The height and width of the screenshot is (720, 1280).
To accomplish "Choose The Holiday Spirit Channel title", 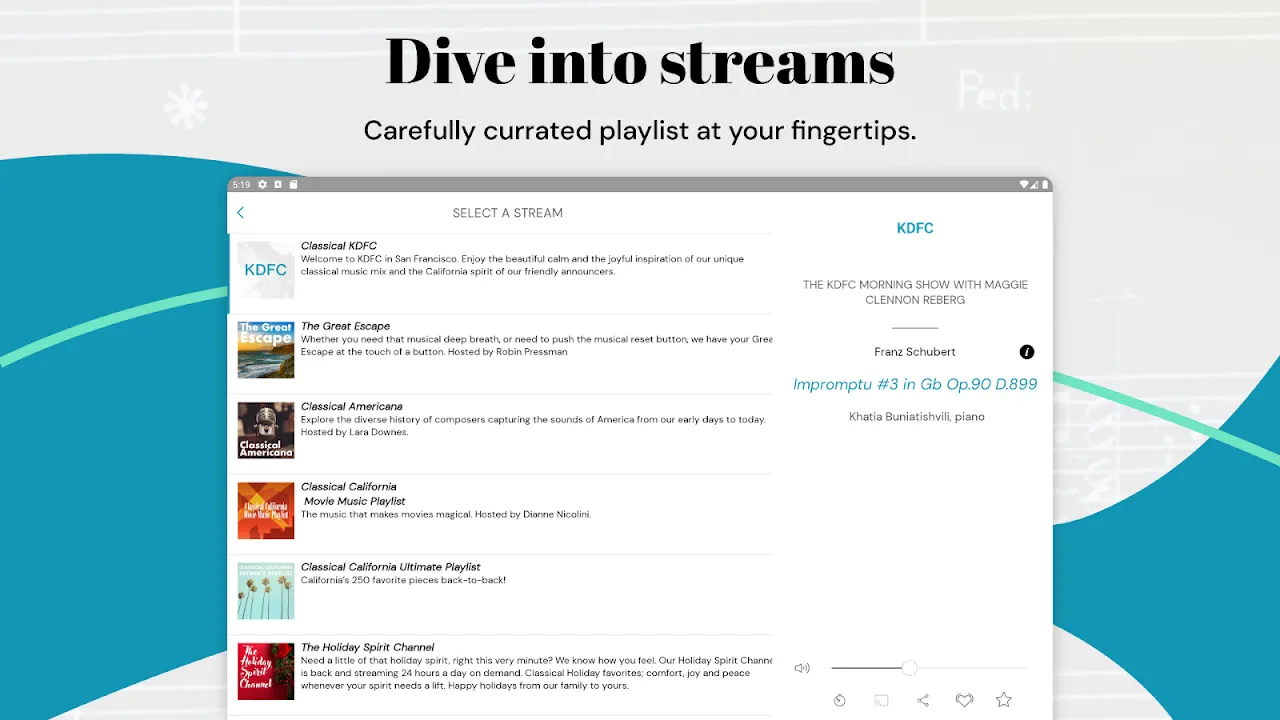I will 368,647.
